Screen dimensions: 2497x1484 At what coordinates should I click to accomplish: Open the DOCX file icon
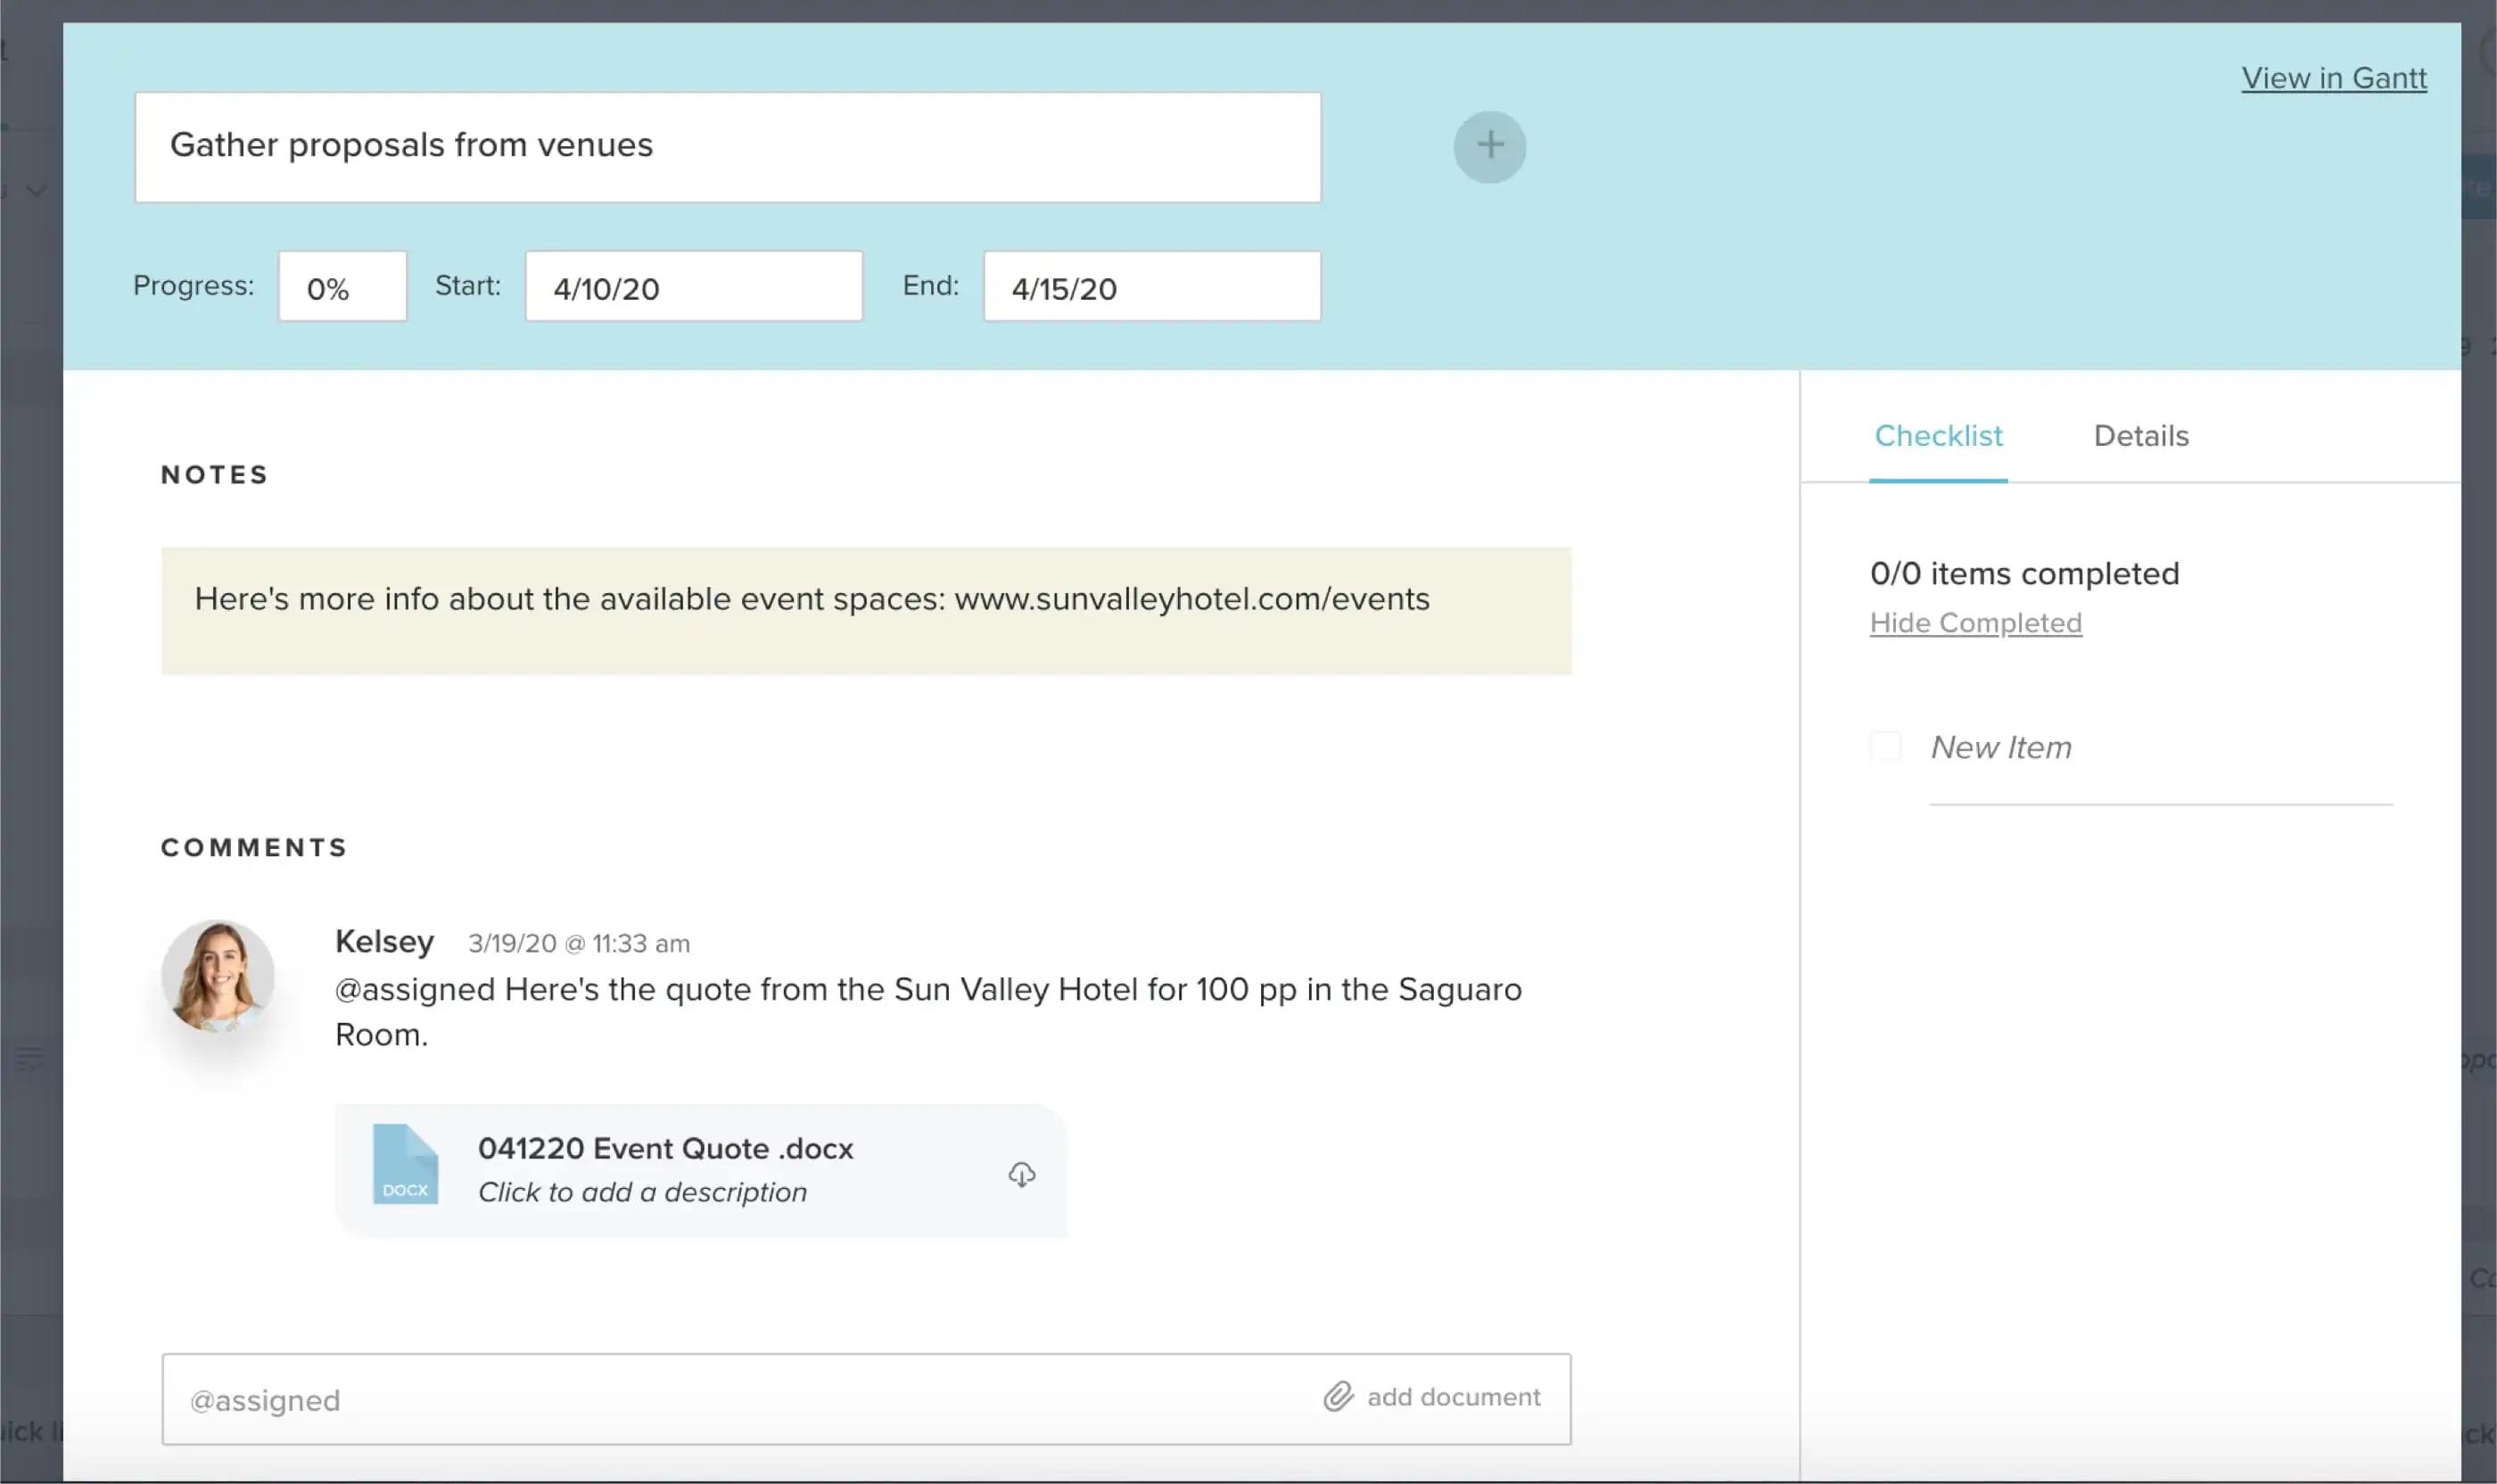[405, 1164]
